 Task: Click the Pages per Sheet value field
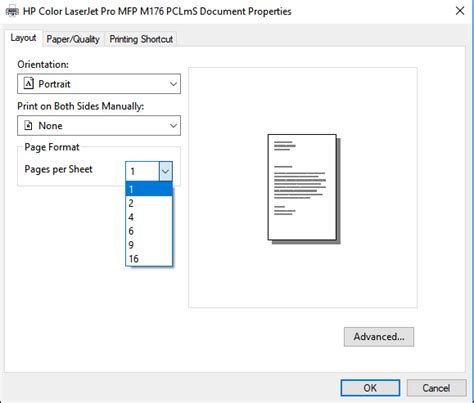[142, 171]
